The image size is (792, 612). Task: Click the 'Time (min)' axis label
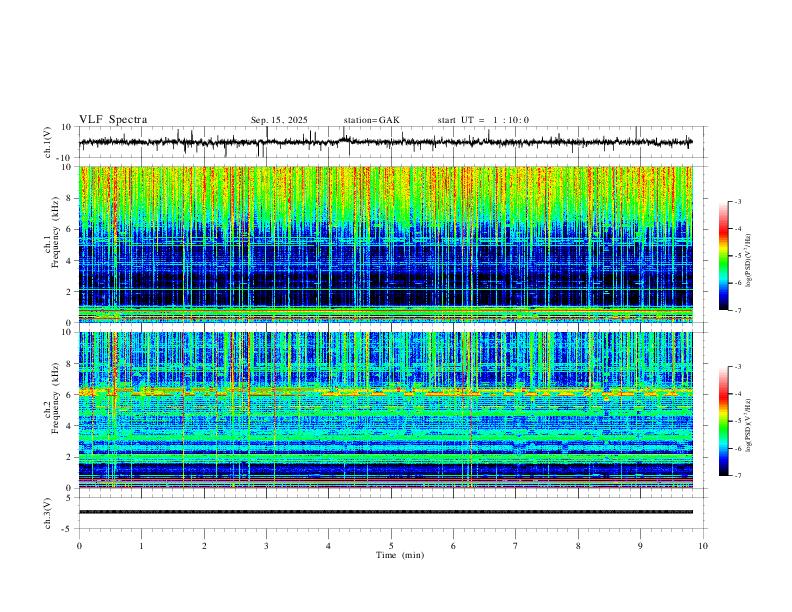(x=400, y=555)
